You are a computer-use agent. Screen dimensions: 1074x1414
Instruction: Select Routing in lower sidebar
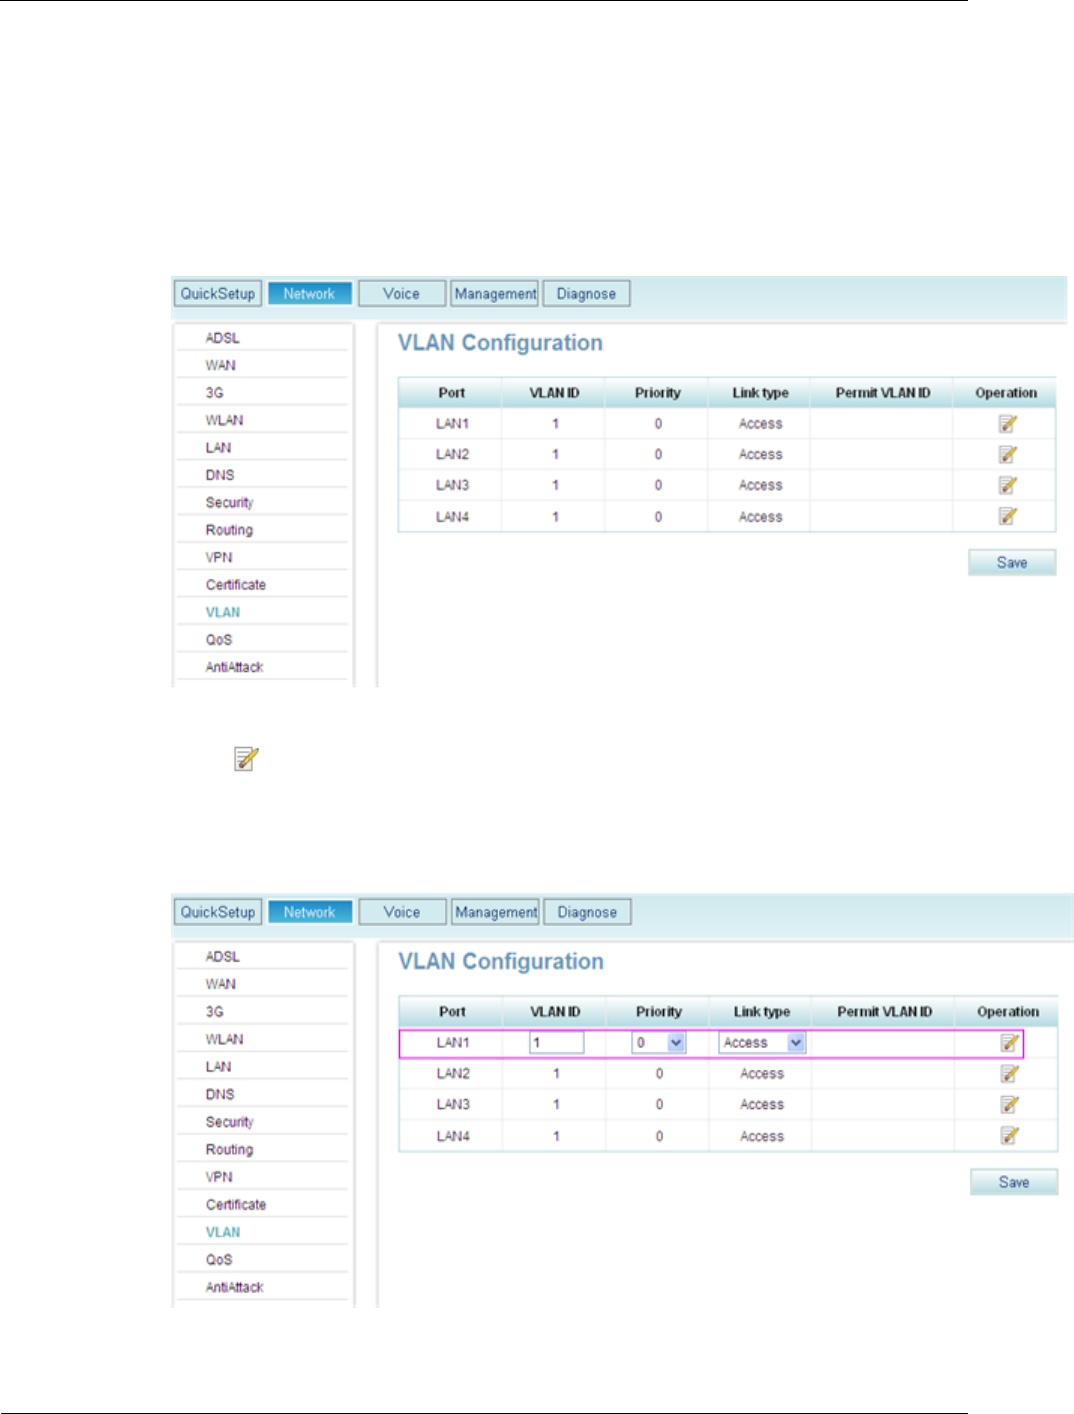coord(230,1150)
